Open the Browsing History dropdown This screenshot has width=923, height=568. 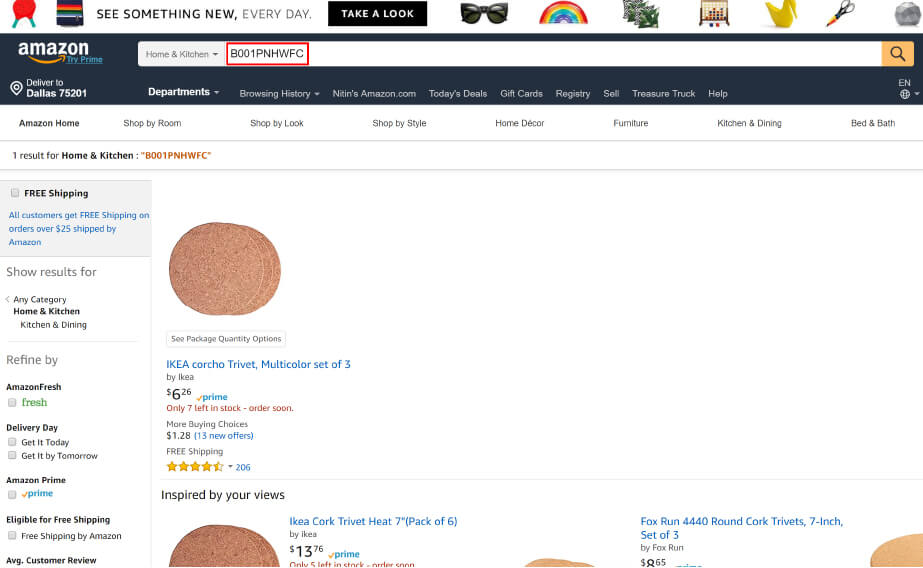tap(279, 93)
